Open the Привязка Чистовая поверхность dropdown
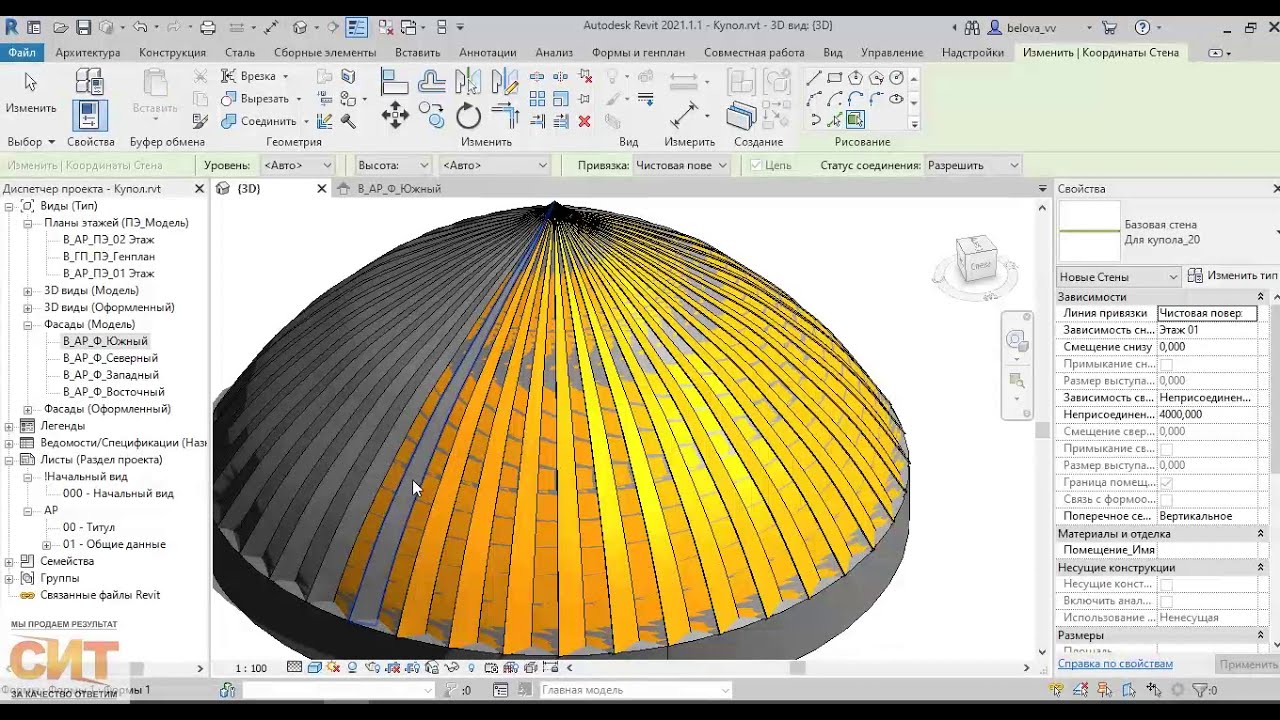The height and width of the screenshot is (720, 1280). (x=681, y=165)
